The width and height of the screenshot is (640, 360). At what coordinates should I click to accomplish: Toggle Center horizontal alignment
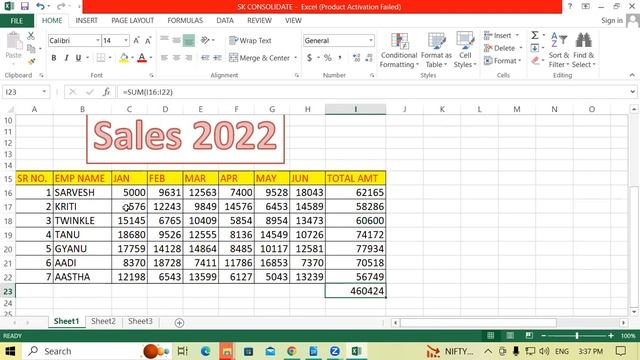point(176,58)
